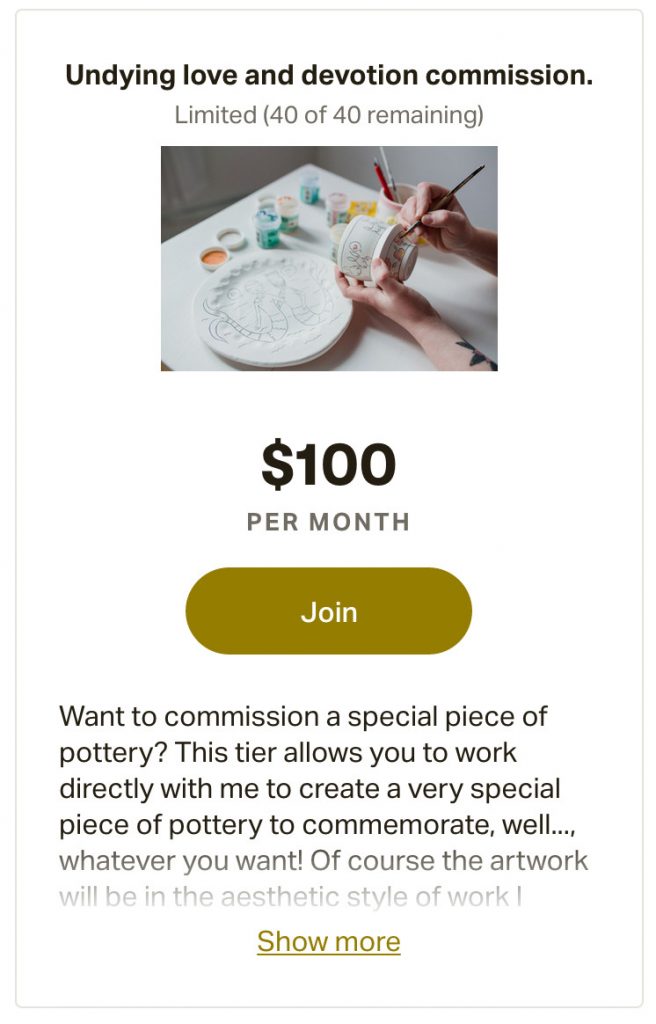Click the line 'directly with me to create'

coord(310,788)
